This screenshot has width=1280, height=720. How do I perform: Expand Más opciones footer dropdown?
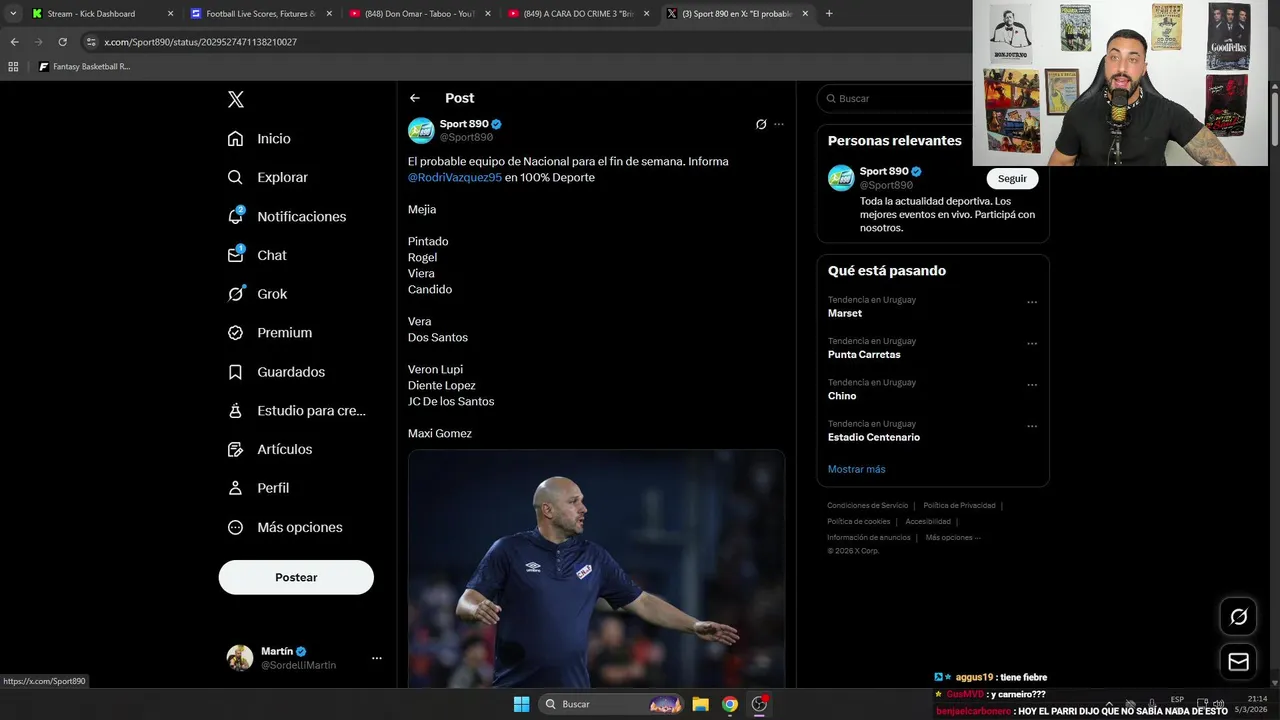[953, 538]
